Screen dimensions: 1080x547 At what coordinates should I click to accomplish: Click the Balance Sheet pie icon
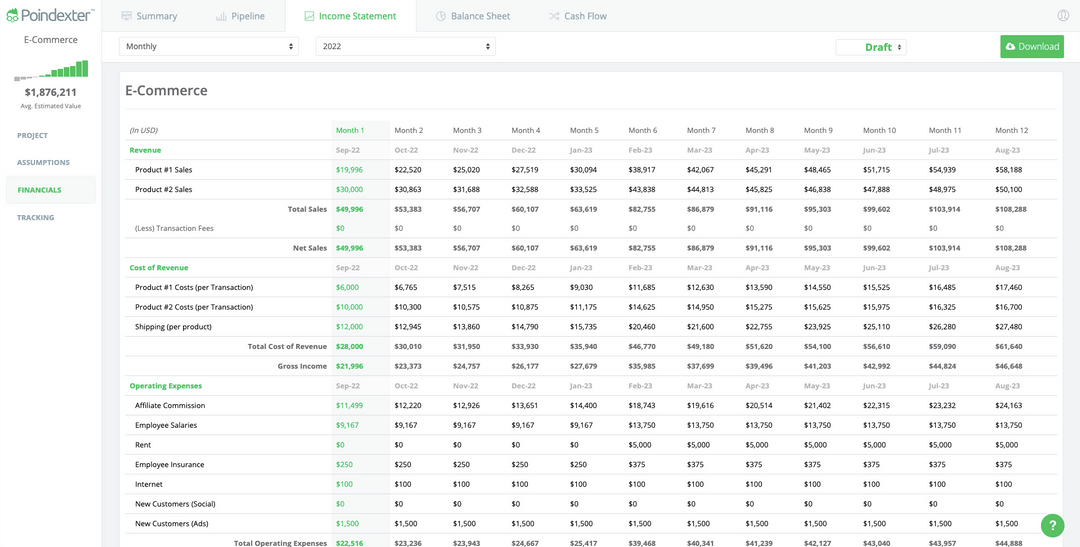(441, 16)
